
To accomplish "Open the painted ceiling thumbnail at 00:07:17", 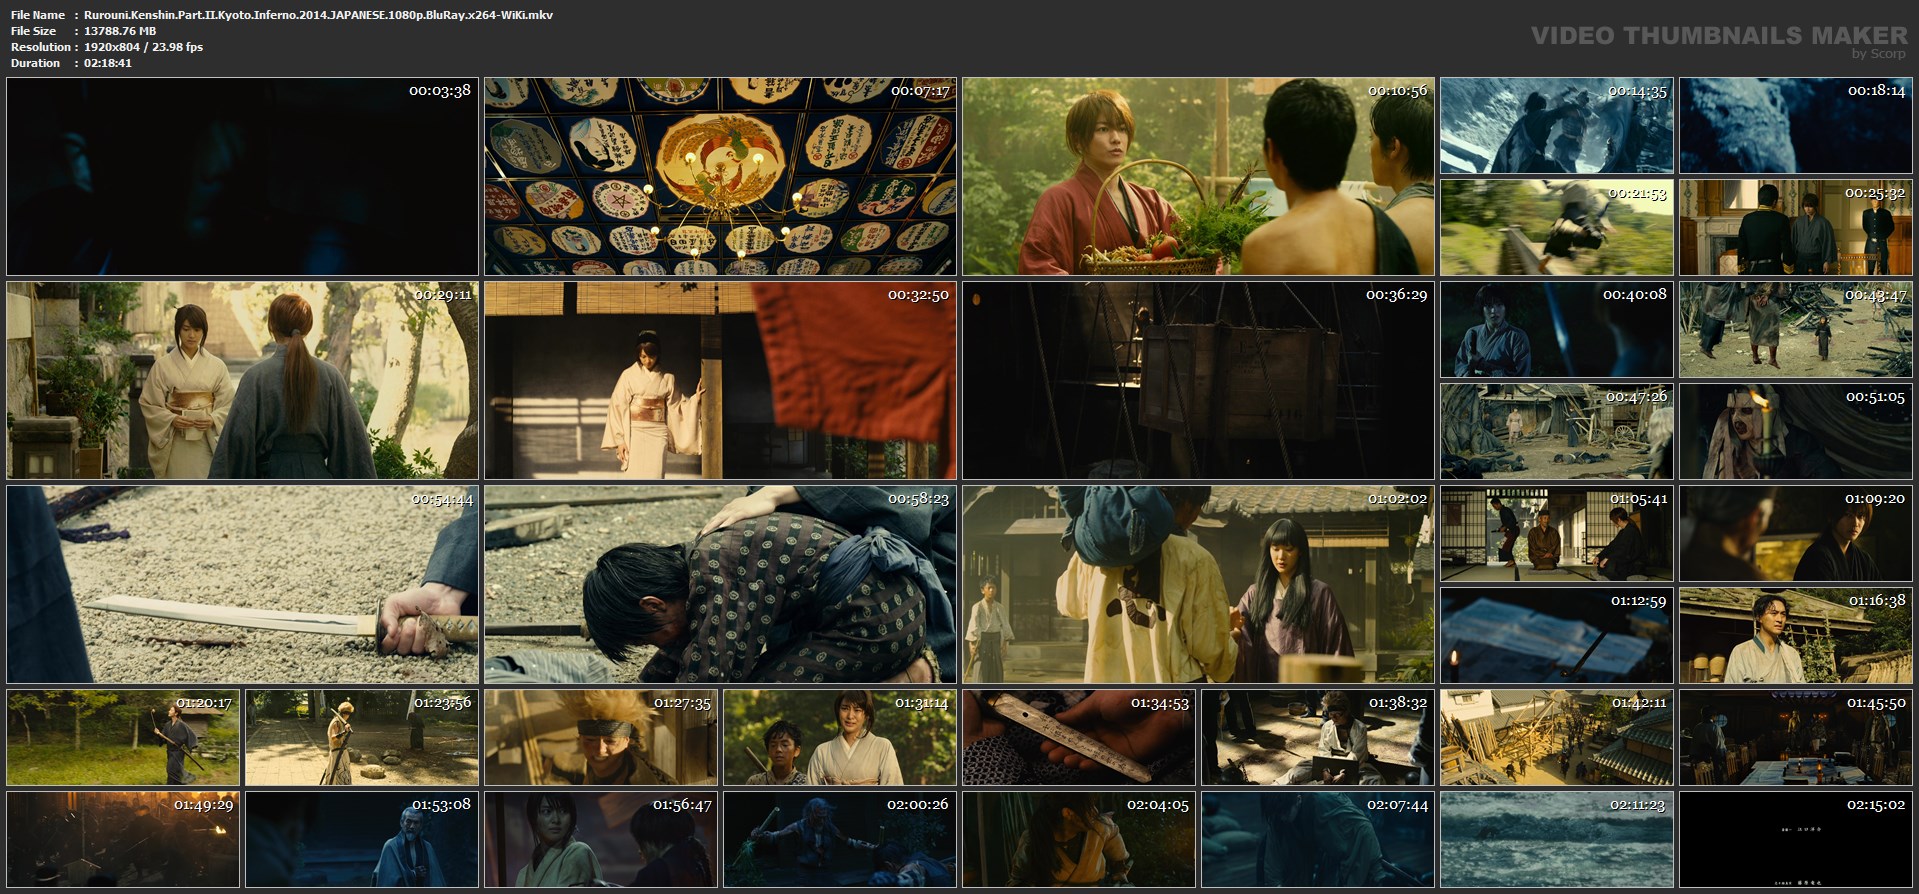I will (x=720, y=176).
